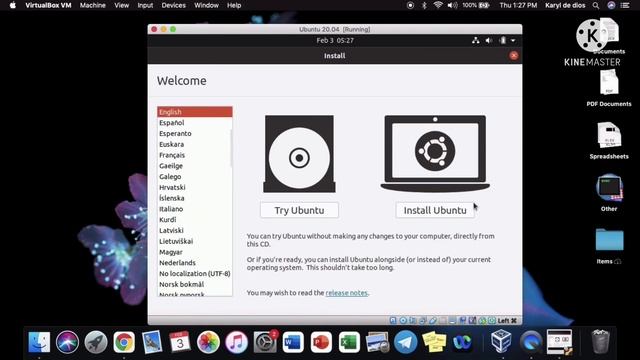The height and width of the screenshot is (360, 640).
Task: Select Íslenska in the language list
Action: (195, 198)
